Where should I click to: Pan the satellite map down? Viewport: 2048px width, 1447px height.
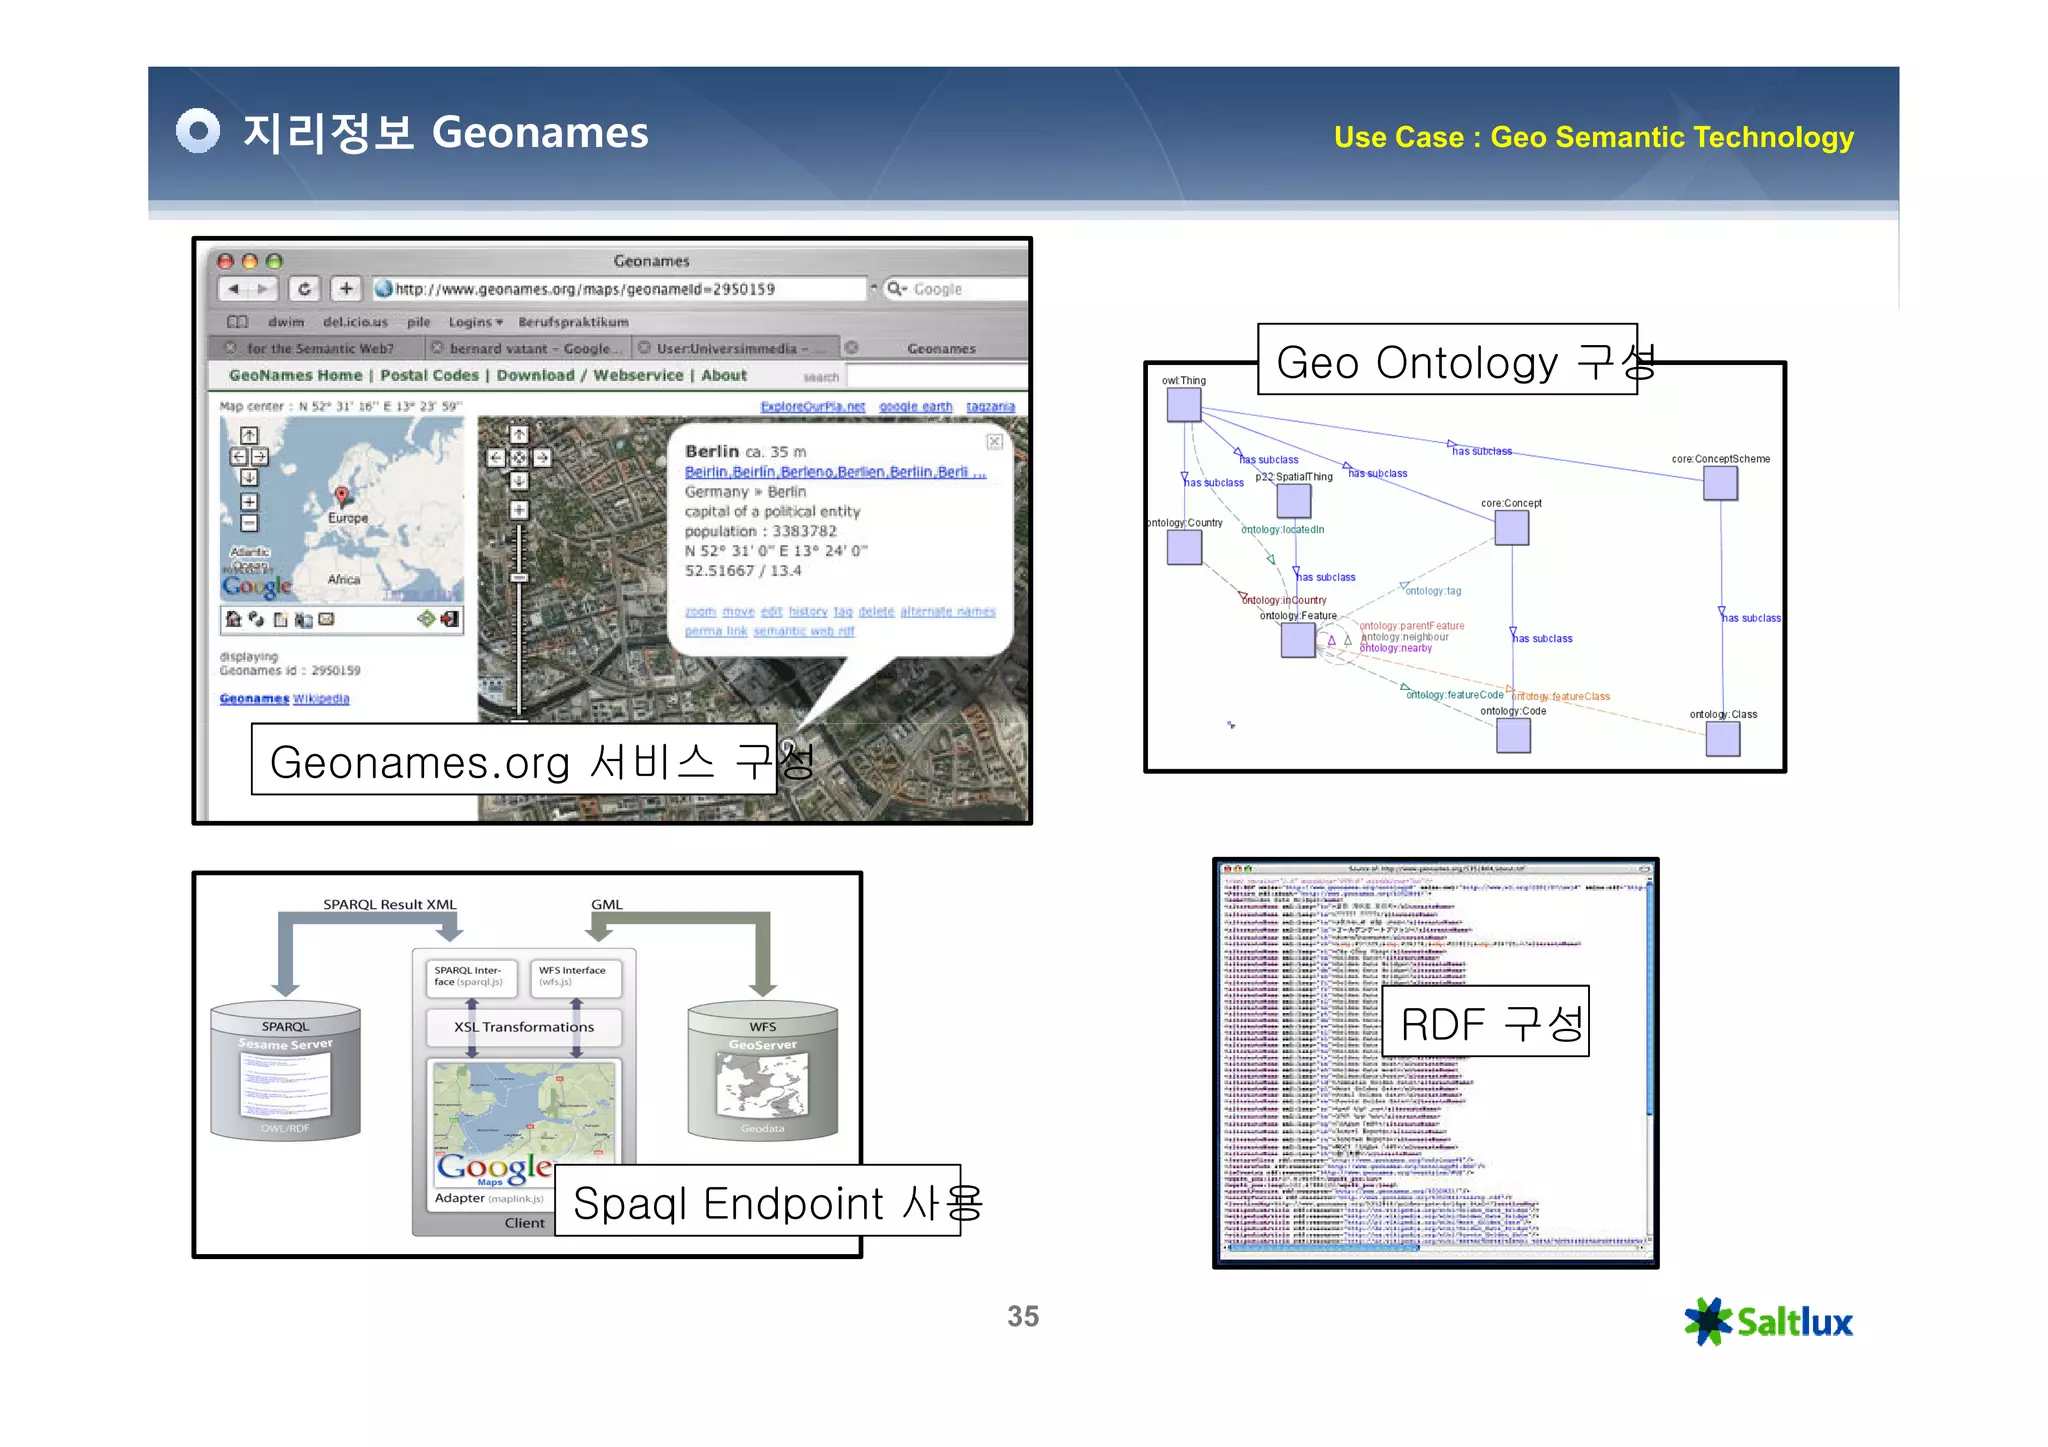click(519, 481)
